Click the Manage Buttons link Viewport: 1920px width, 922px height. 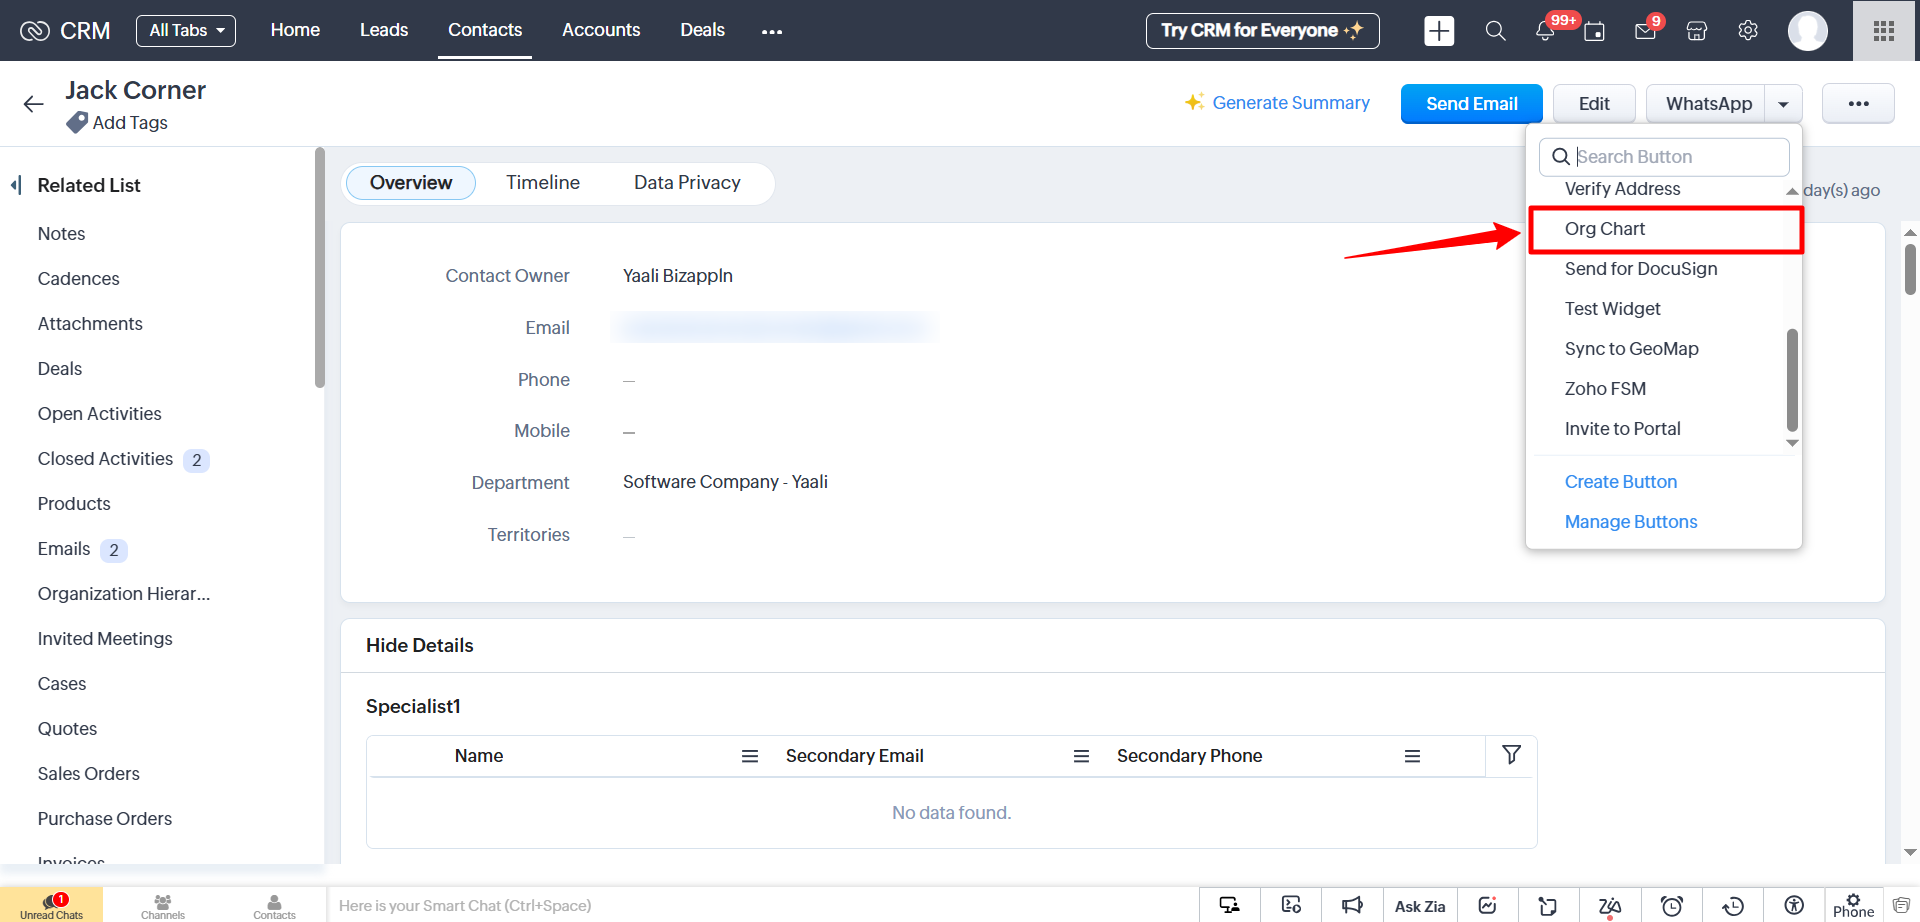[x=1630, y=522]
